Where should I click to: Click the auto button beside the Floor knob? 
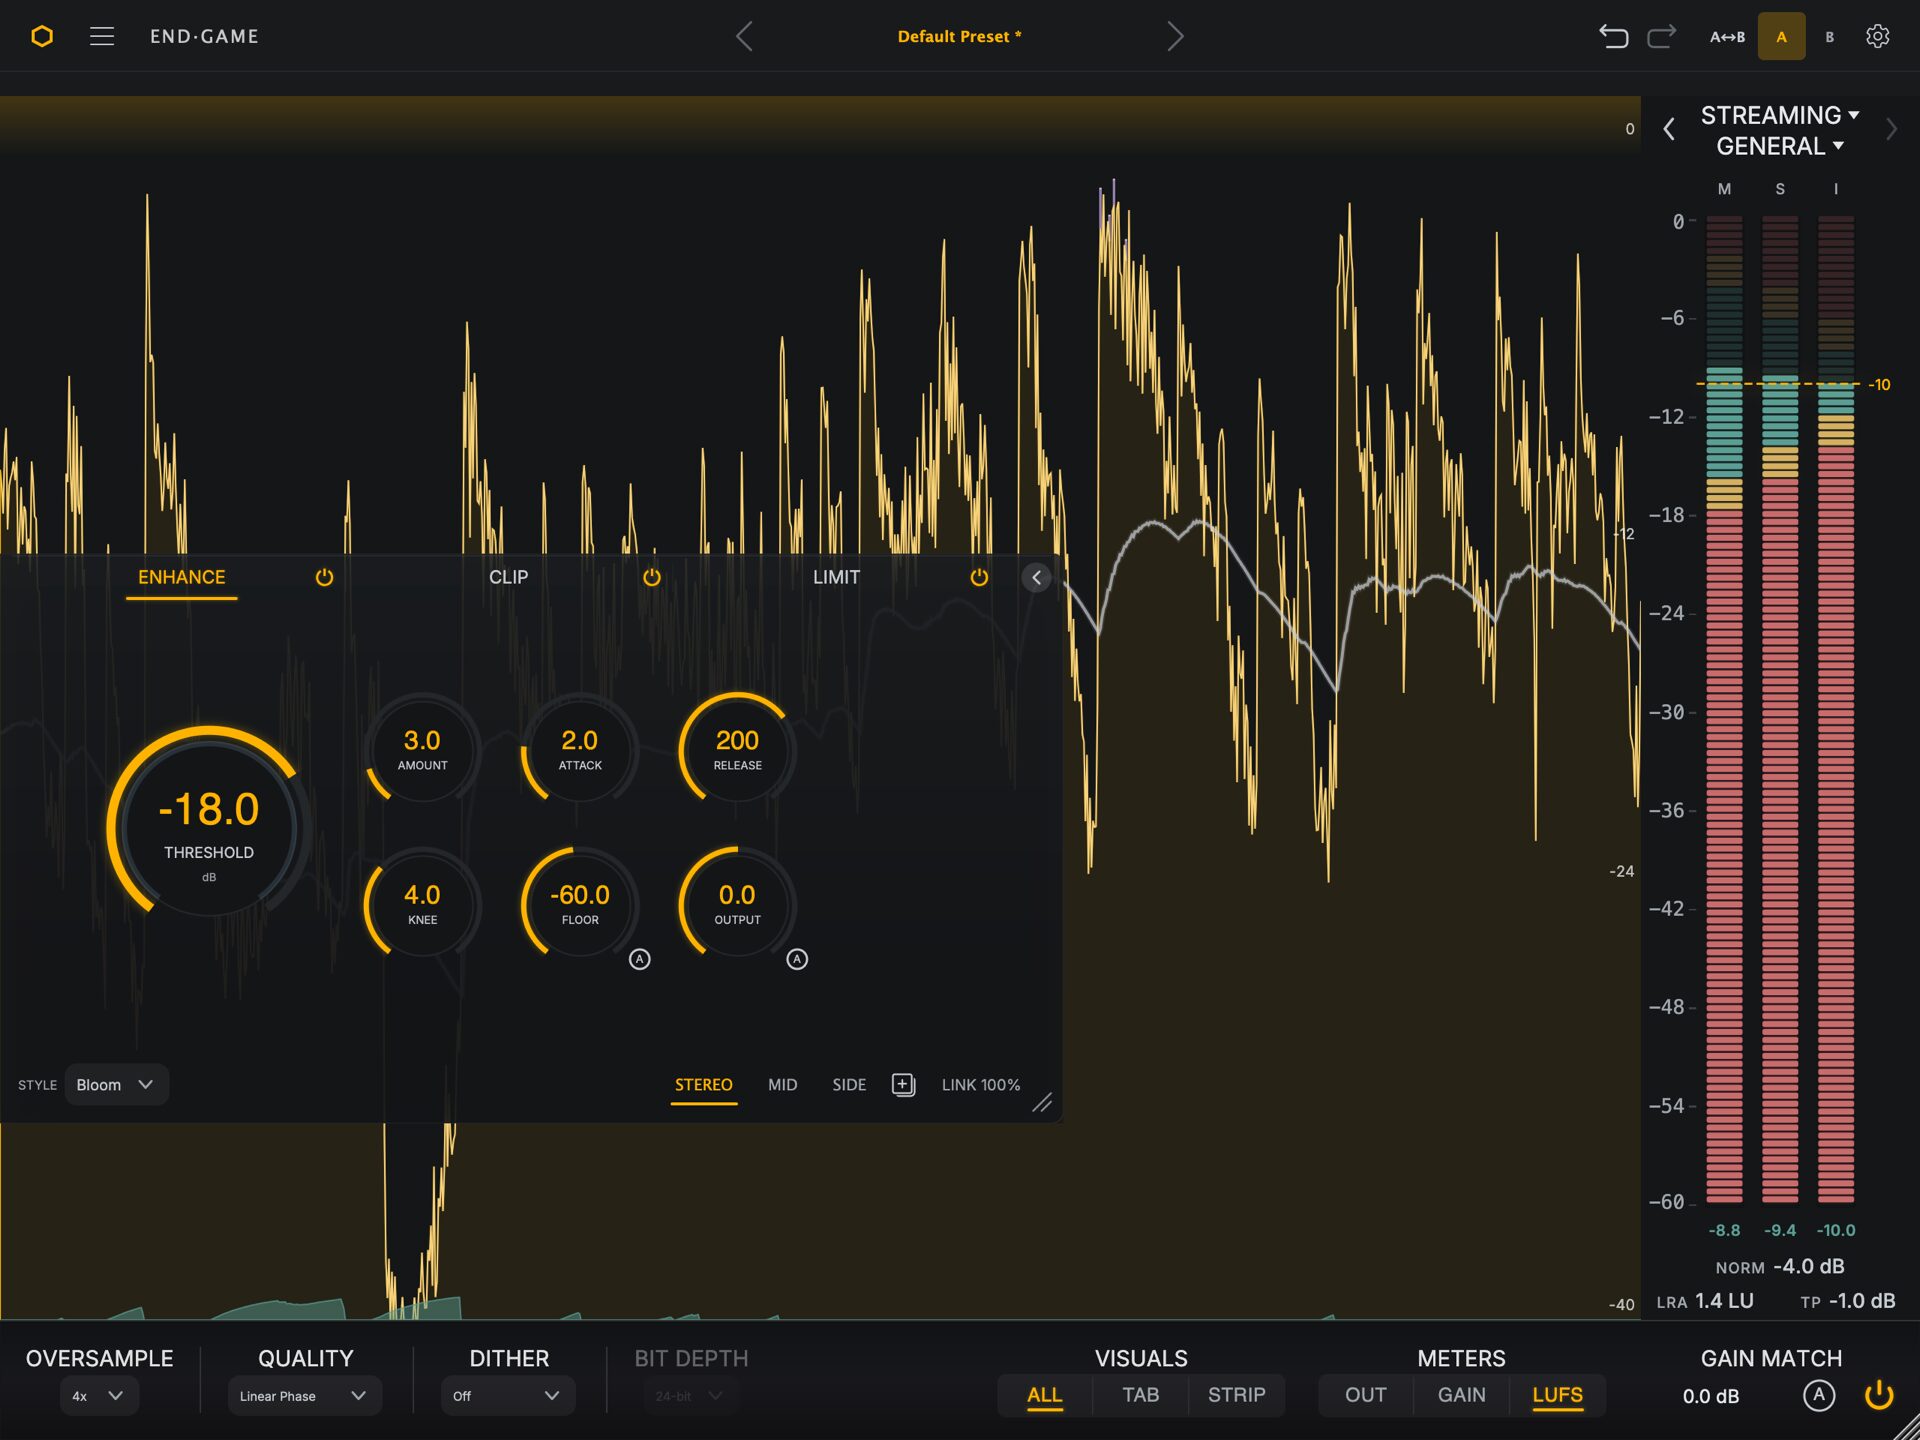pyautogui.click(x=640, y=959)
